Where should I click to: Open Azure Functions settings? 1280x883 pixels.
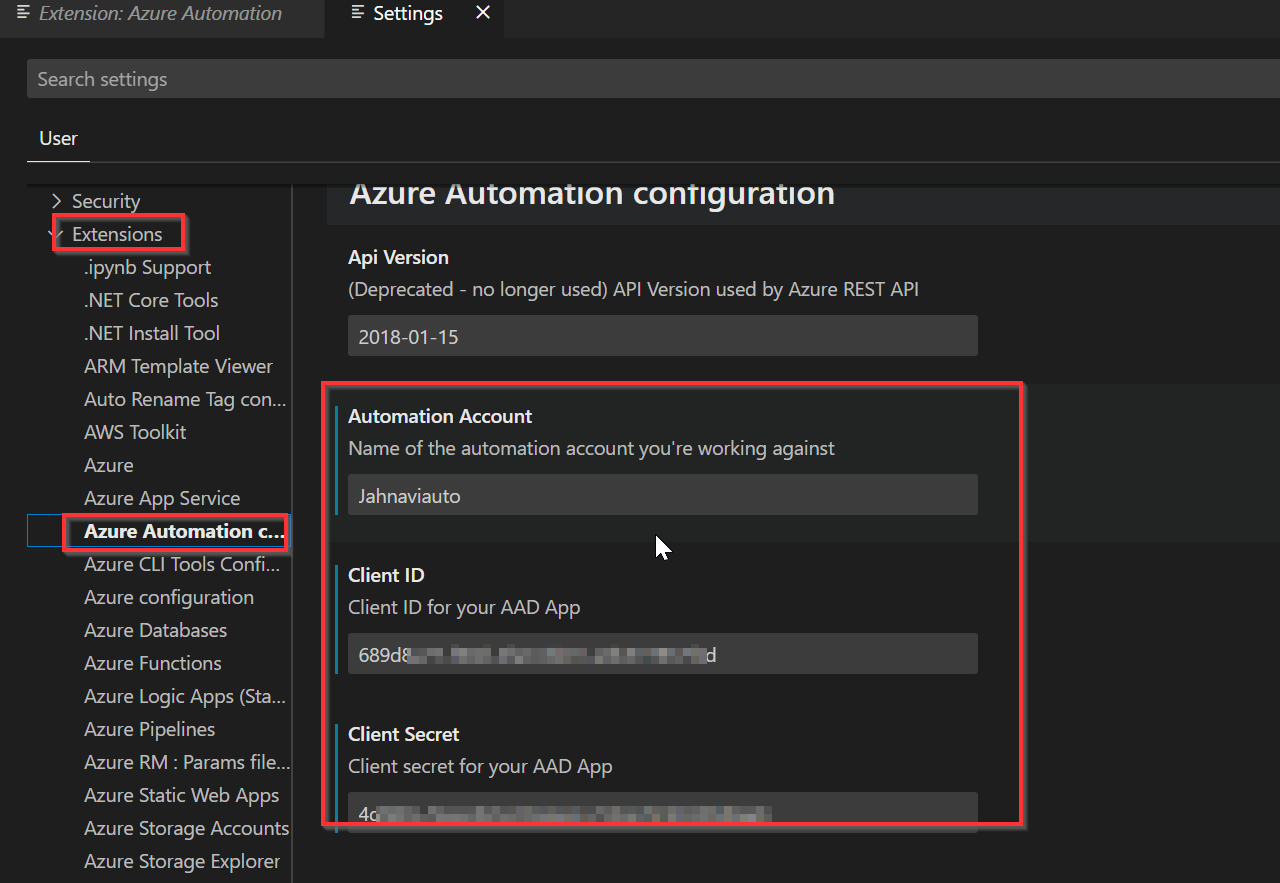pyautogui.click(x=153, y=663)
